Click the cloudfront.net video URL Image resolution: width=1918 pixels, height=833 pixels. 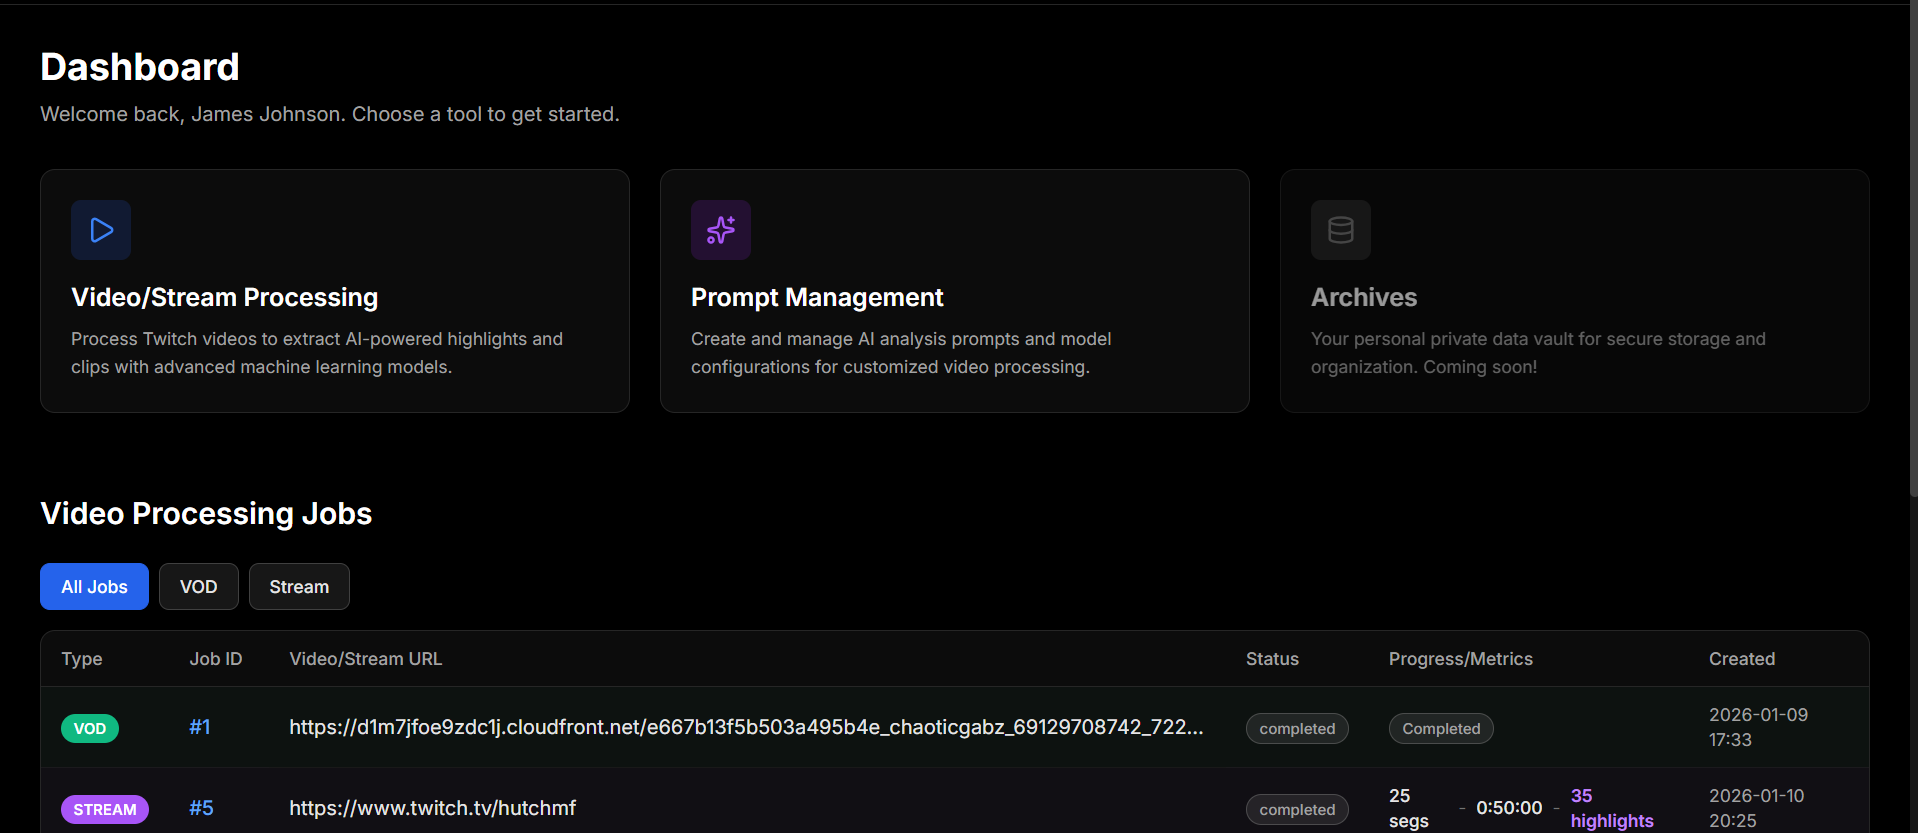click(x=746, y=727)
